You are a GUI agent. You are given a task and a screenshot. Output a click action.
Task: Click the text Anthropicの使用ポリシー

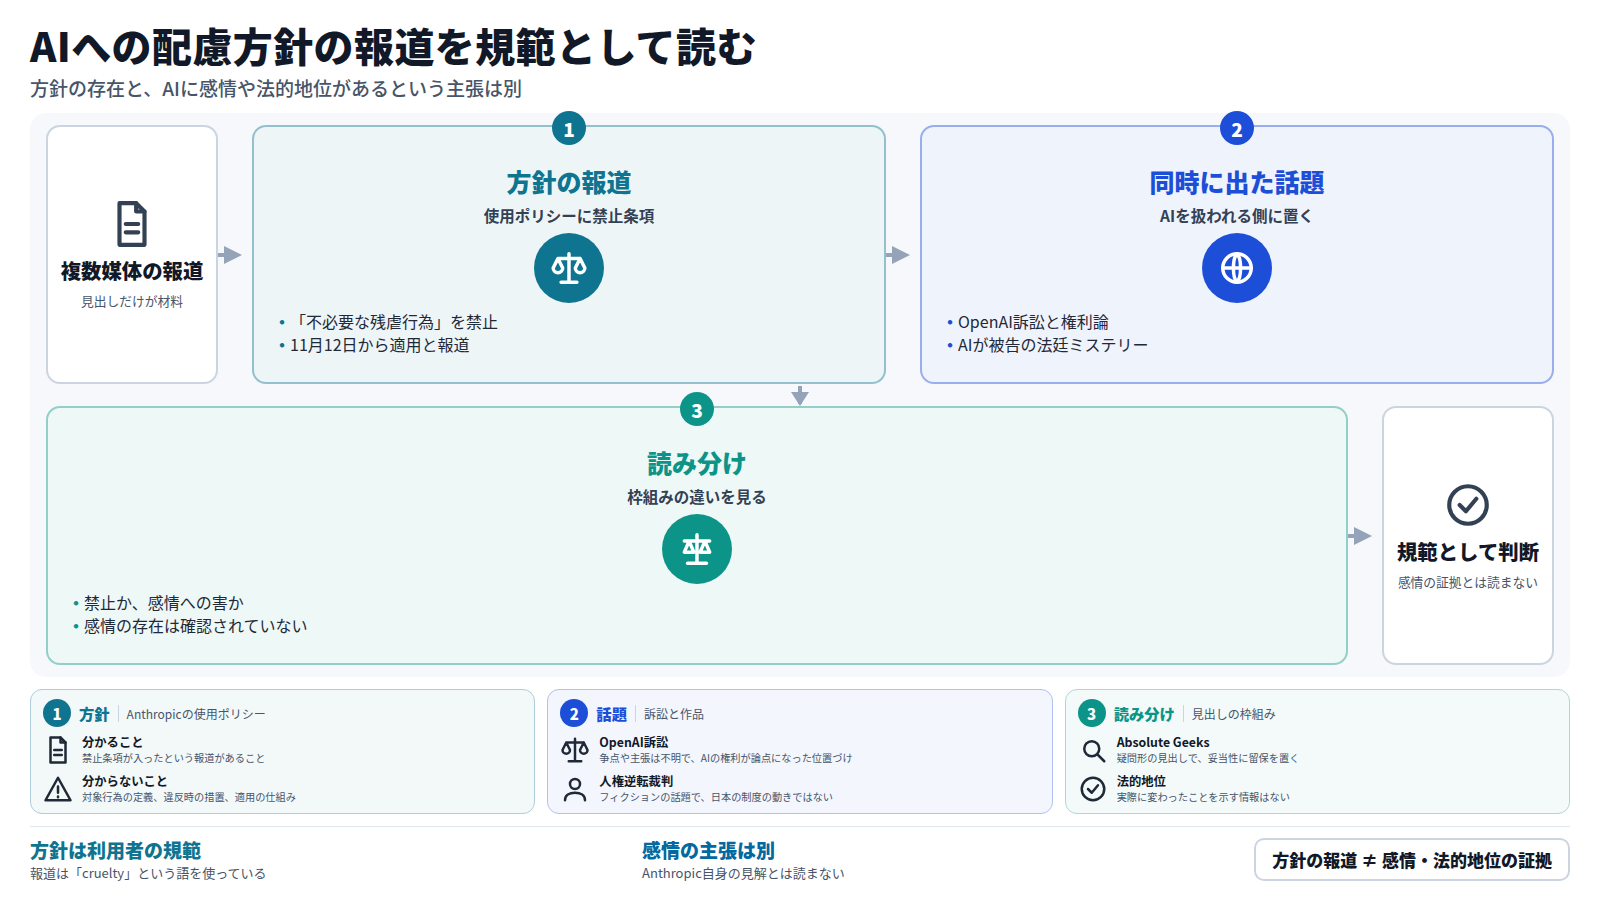click(196, 714)
